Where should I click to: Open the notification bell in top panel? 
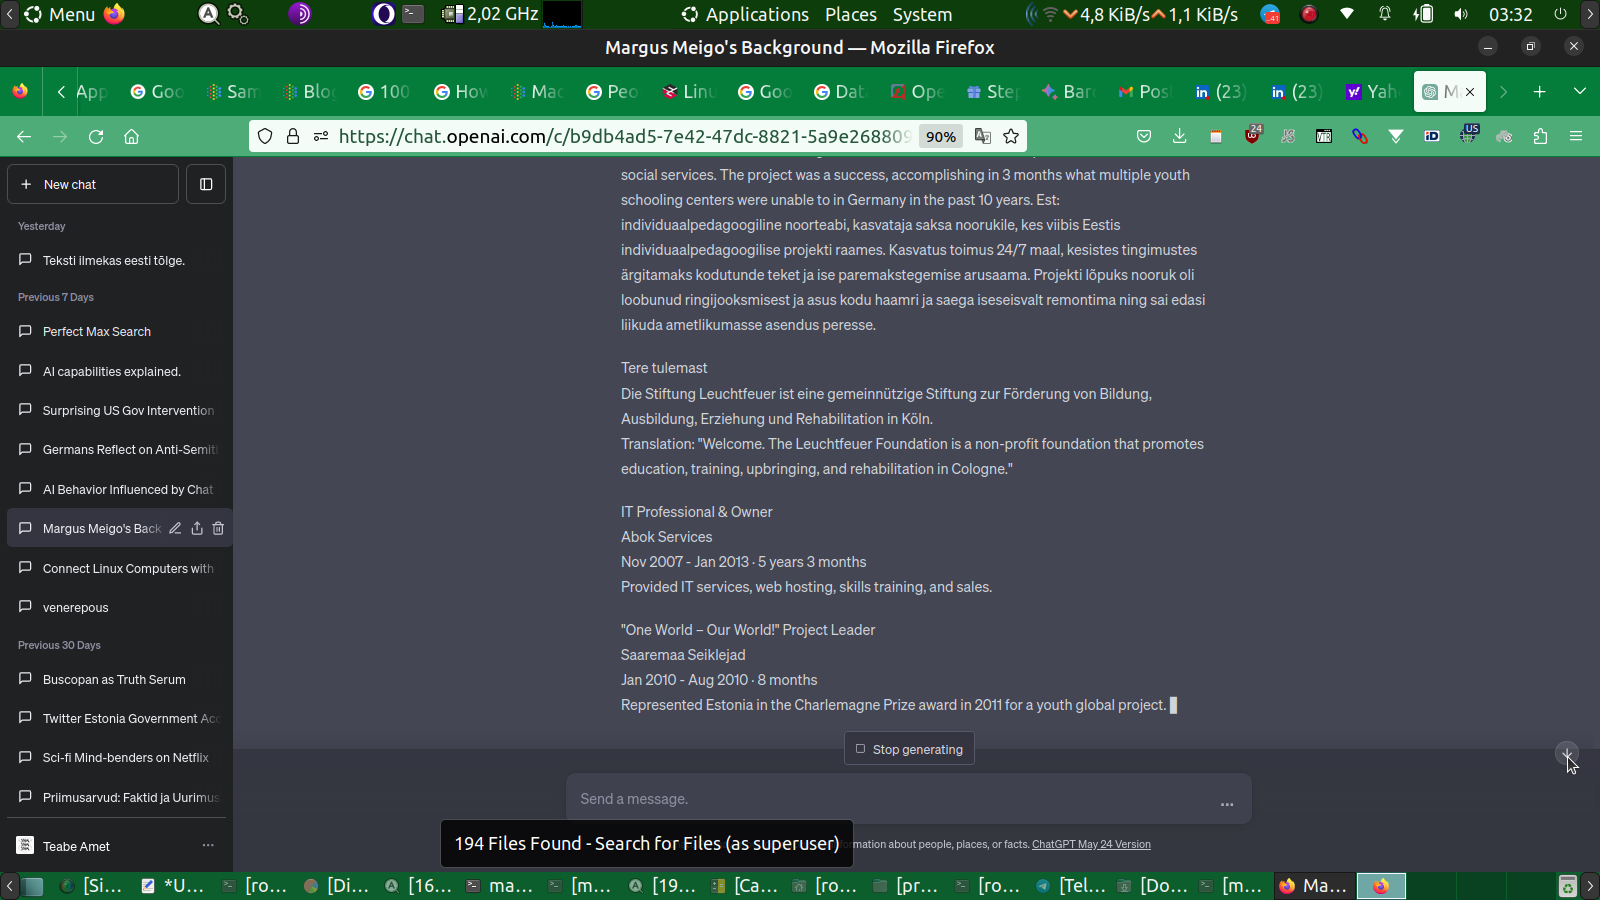coord(1385,14)
